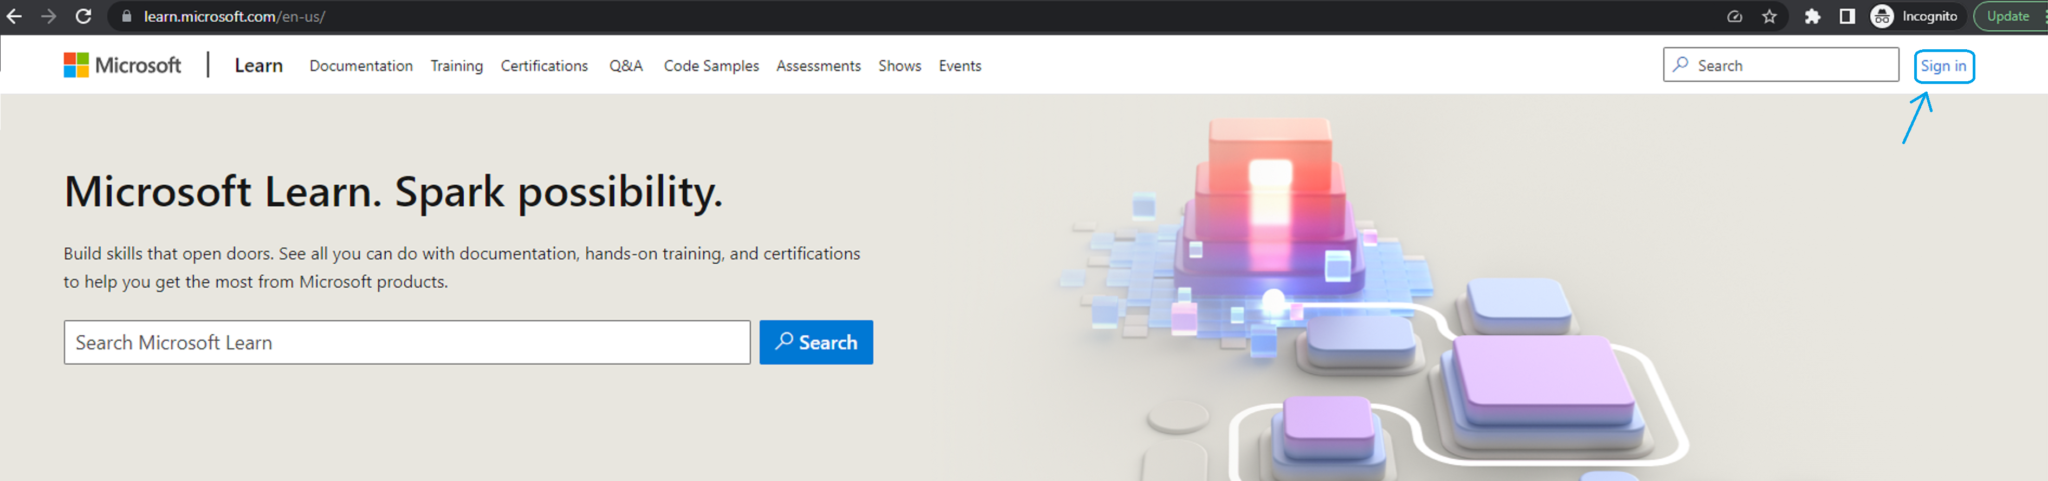Click the Sign in button
Screen dimensions: 2048x481
pos(1943,66)
